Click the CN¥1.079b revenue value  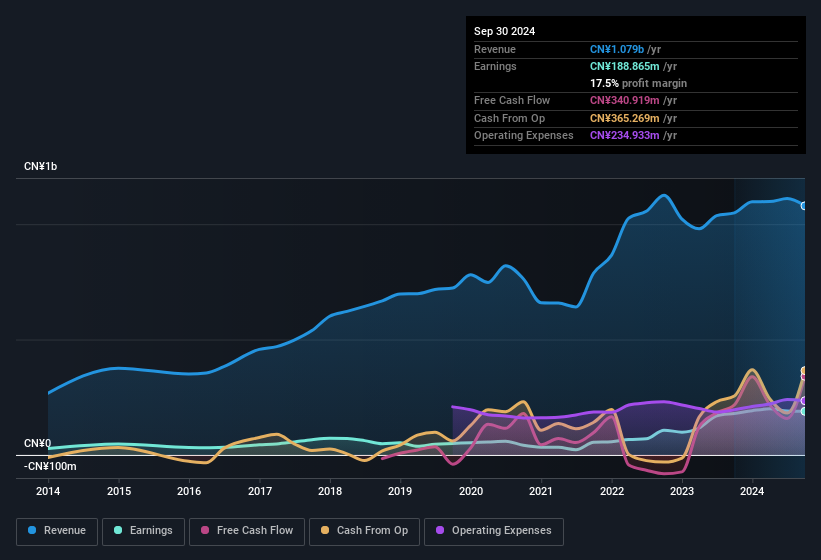617,49
